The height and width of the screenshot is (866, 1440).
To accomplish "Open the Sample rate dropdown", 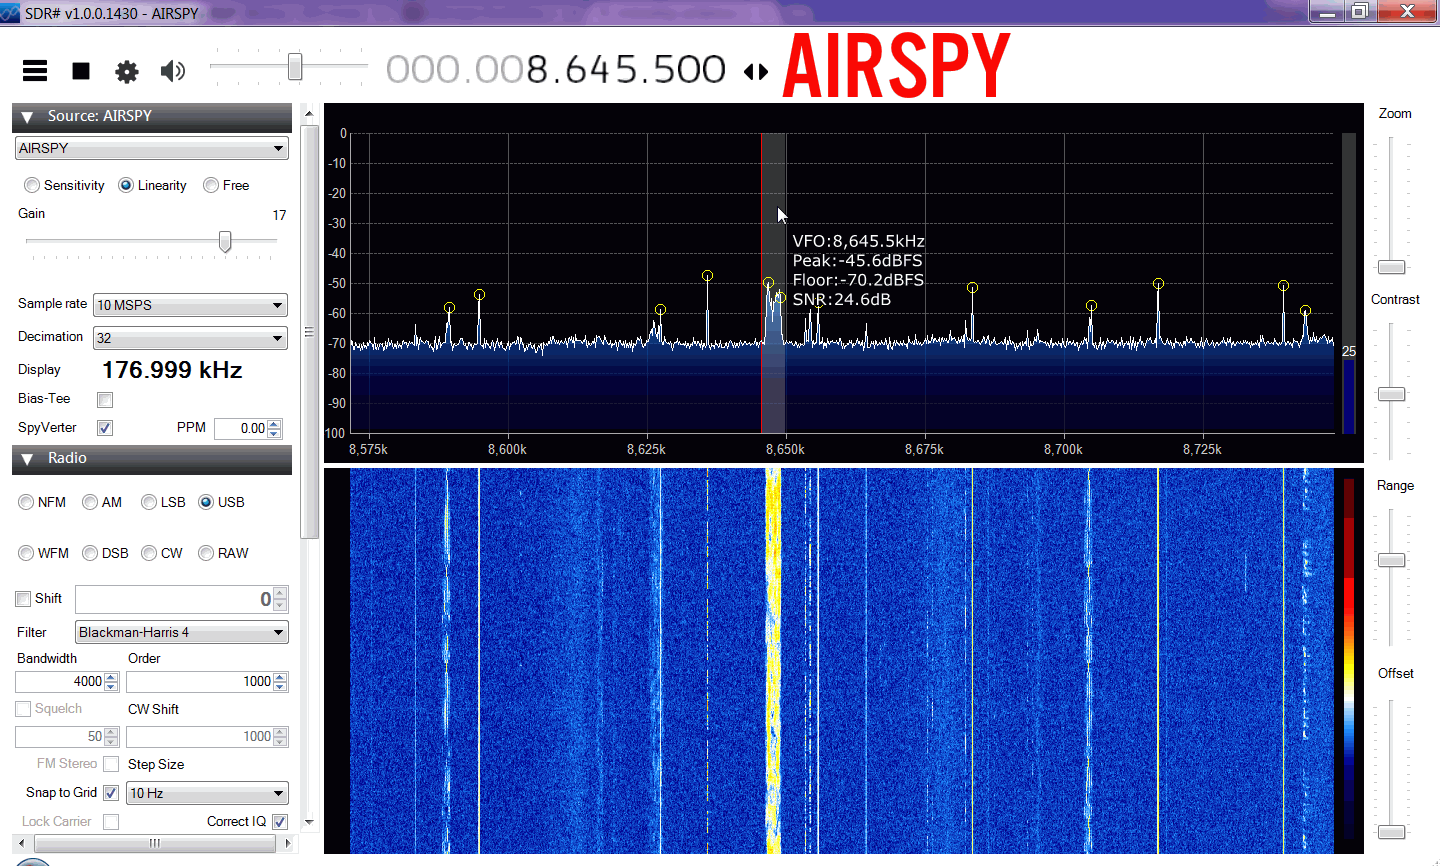I will (x=278, y=306).
